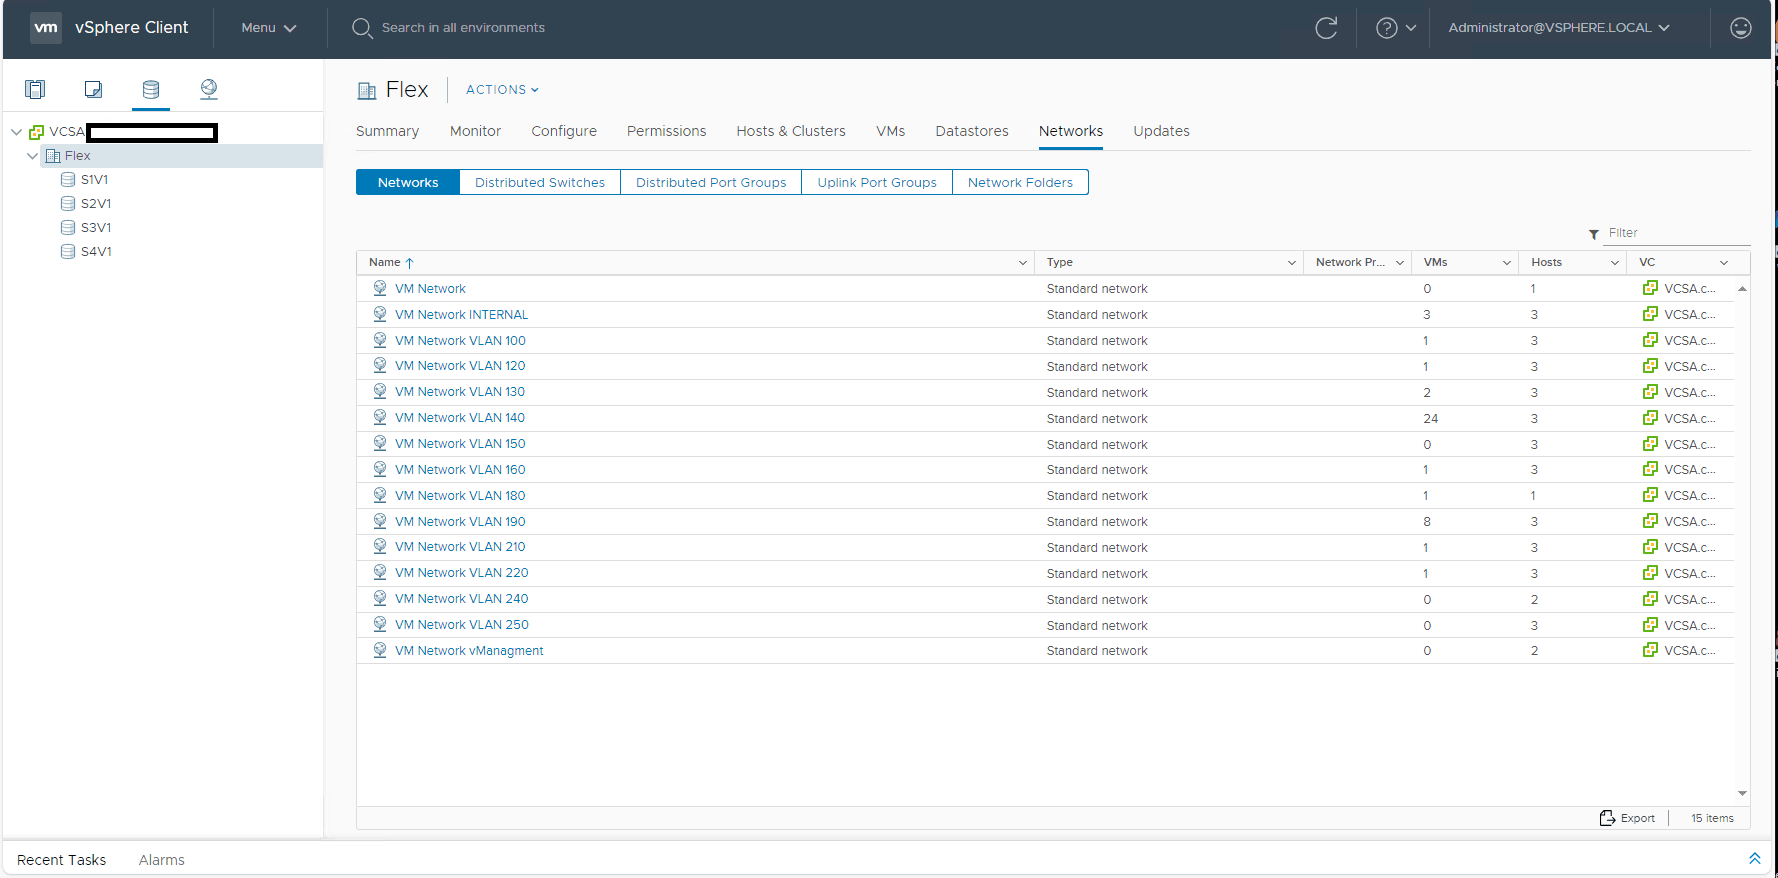The height and width of the screenshot is (878, 1778).
Task: Click the vCenter icon in VLAN 190 row
Action: (1650, 521)
